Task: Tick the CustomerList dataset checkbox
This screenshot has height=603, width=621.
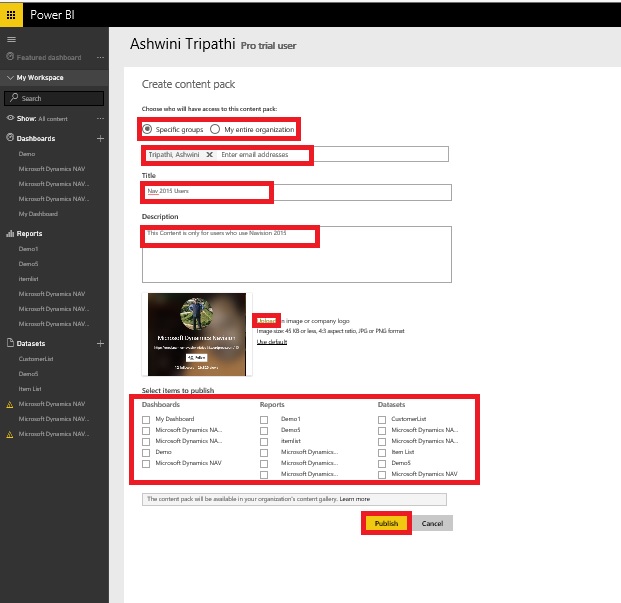Action: (383, 419)
